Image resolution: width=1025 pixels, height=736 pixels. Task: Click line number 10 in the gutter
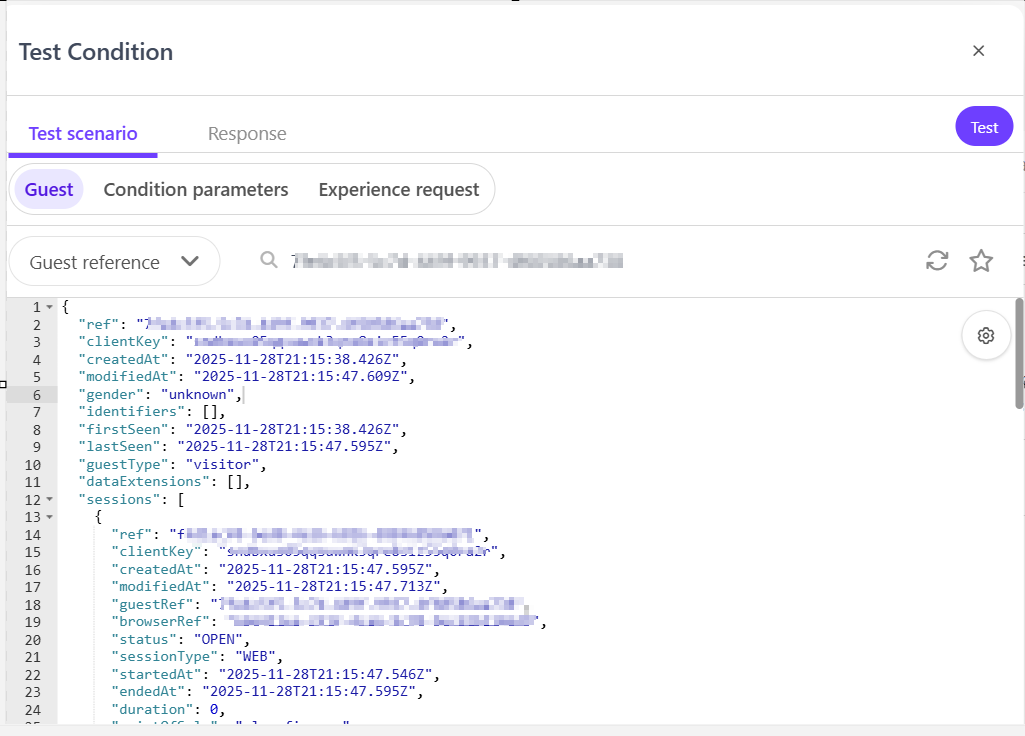coord(32,465)
